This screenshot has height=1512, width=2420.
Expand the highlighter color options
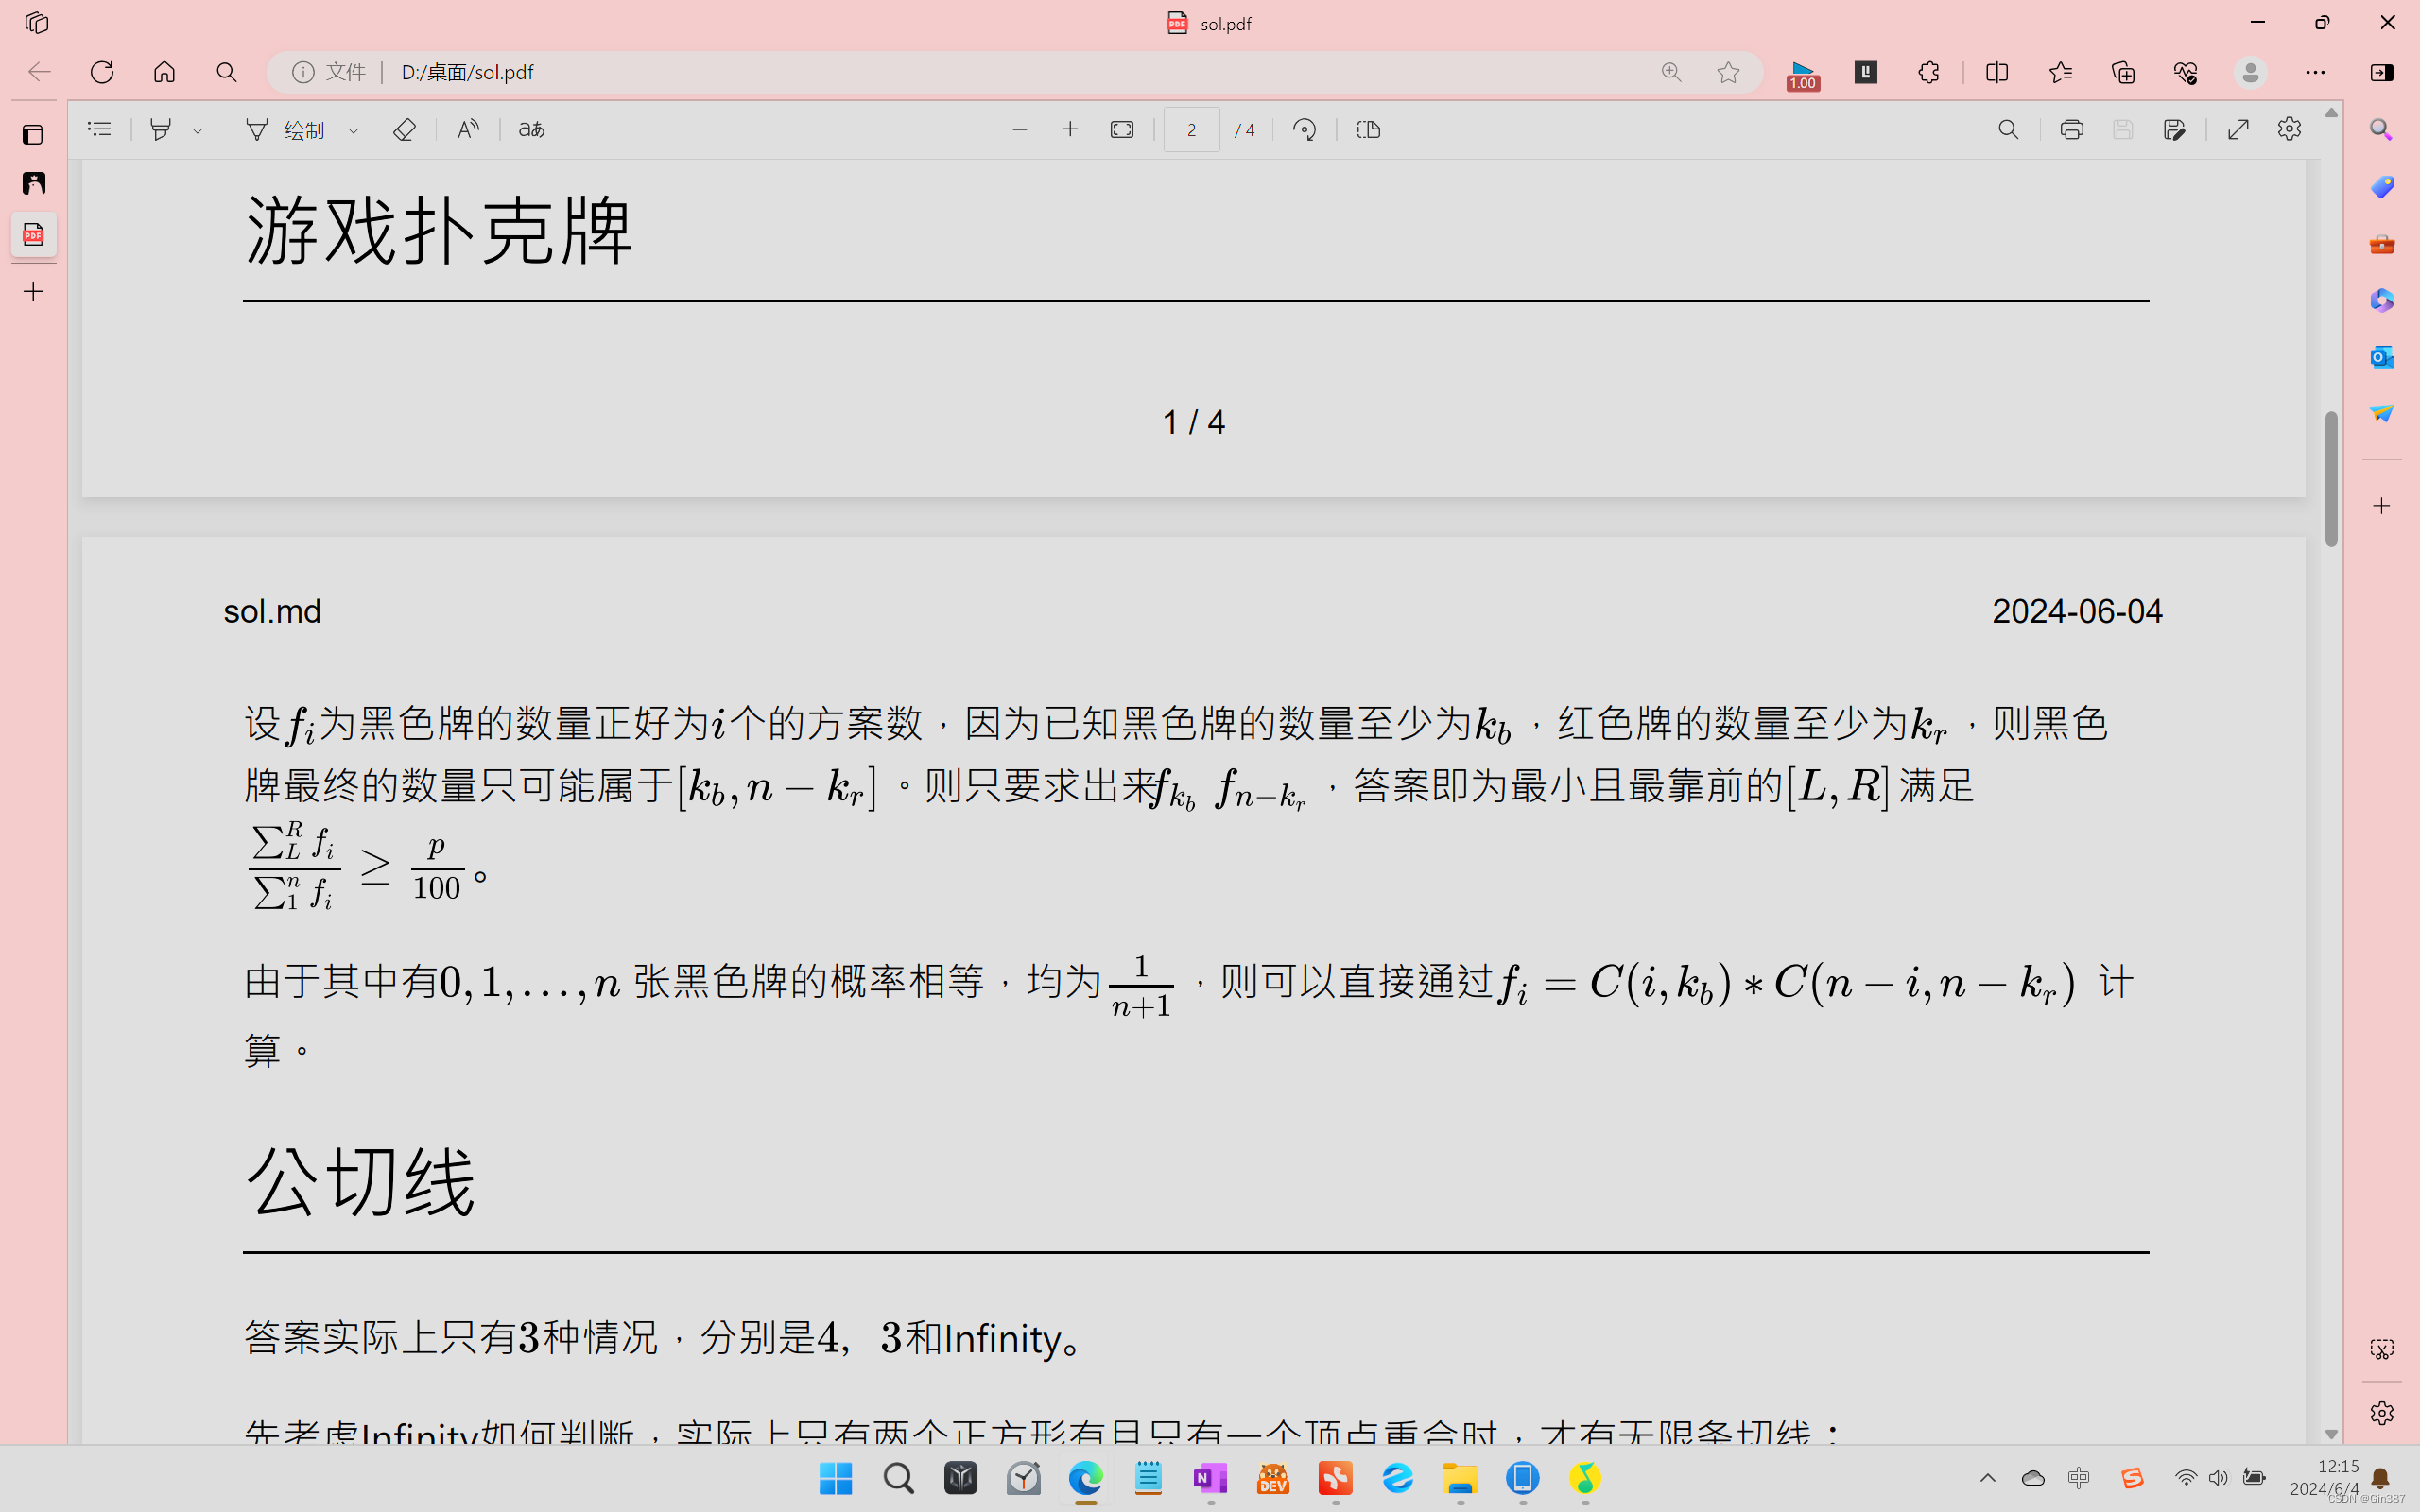(x=198, y=129)
